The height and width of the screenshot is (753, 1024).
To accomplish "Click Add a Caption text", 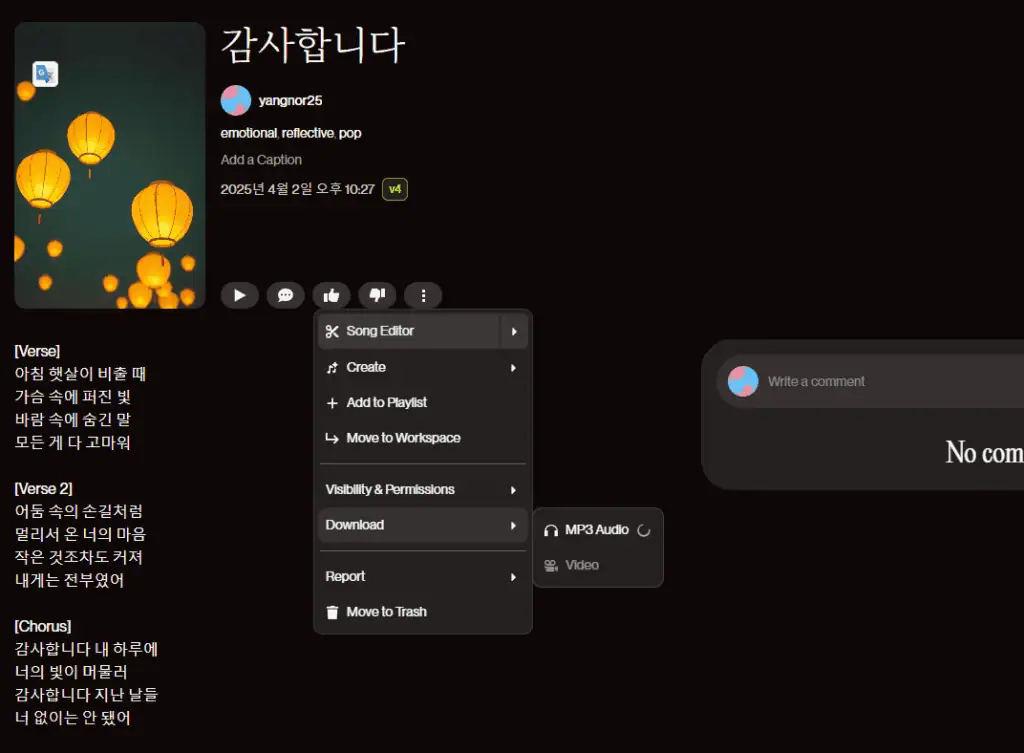I will (261, 160).
